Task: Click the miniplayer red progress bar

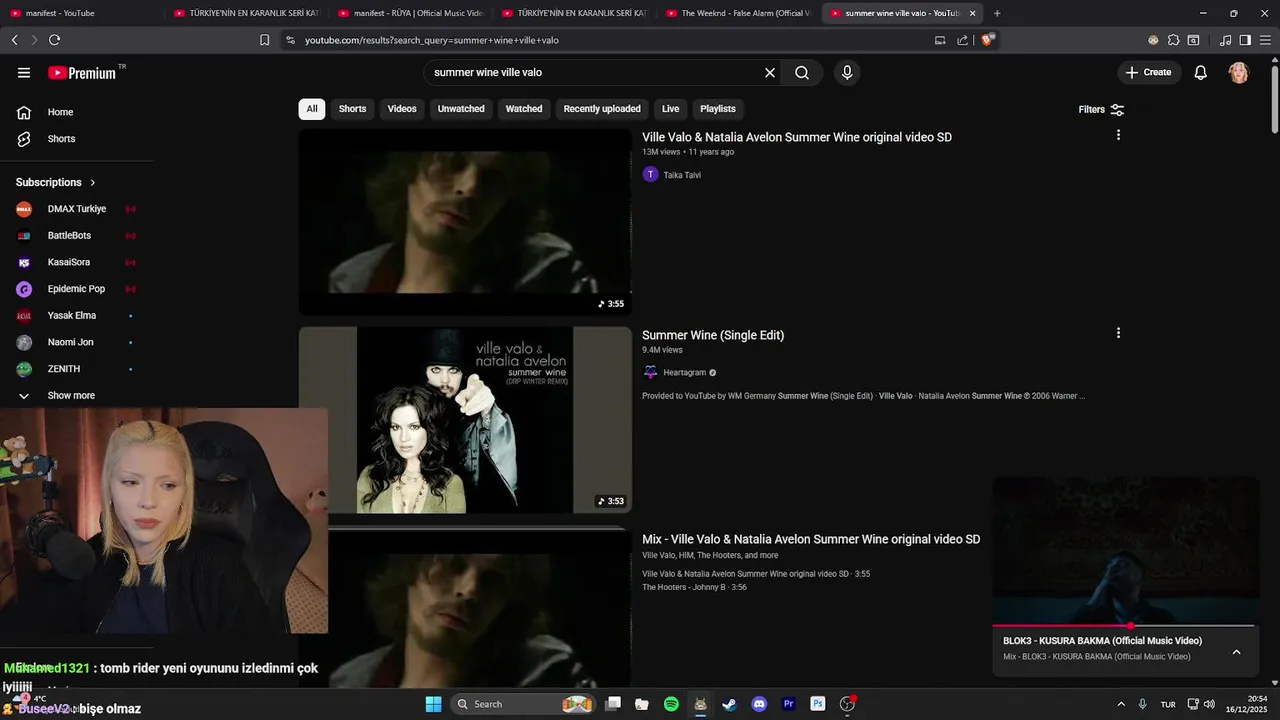Action: coord(1123,626)
